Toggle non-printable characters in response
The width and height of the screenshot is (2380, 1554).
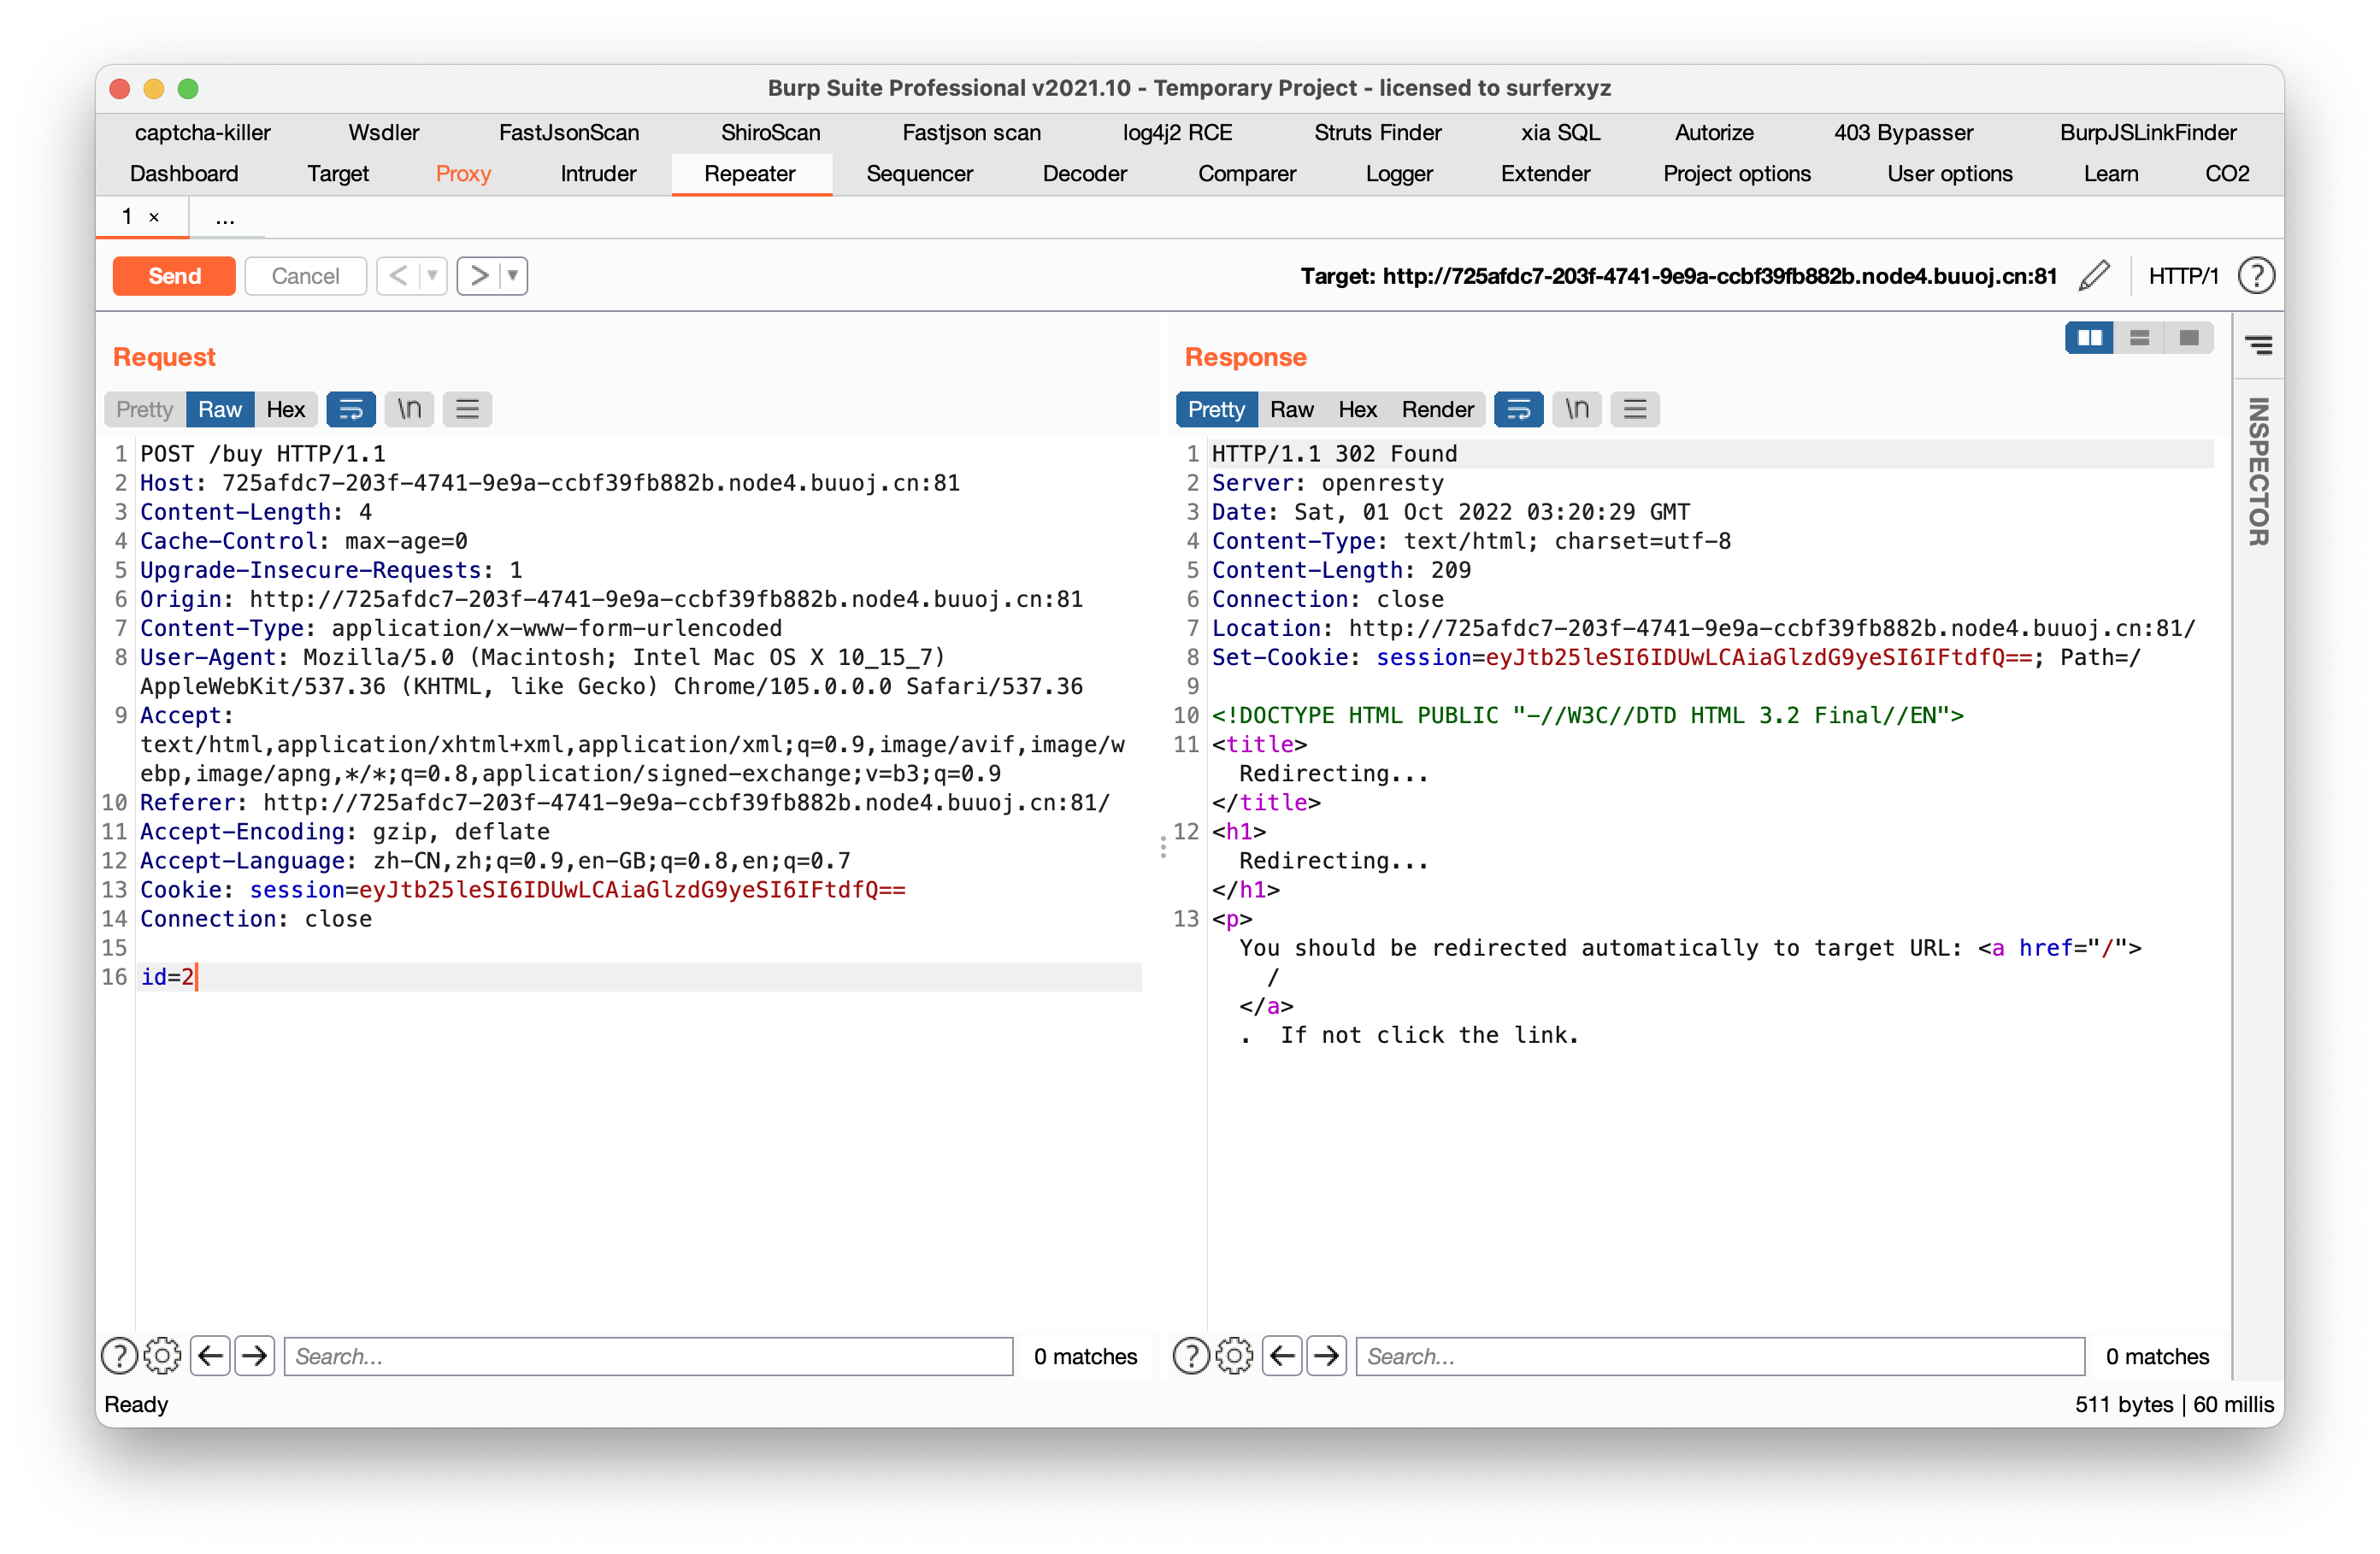click(x=1577, y=409)
